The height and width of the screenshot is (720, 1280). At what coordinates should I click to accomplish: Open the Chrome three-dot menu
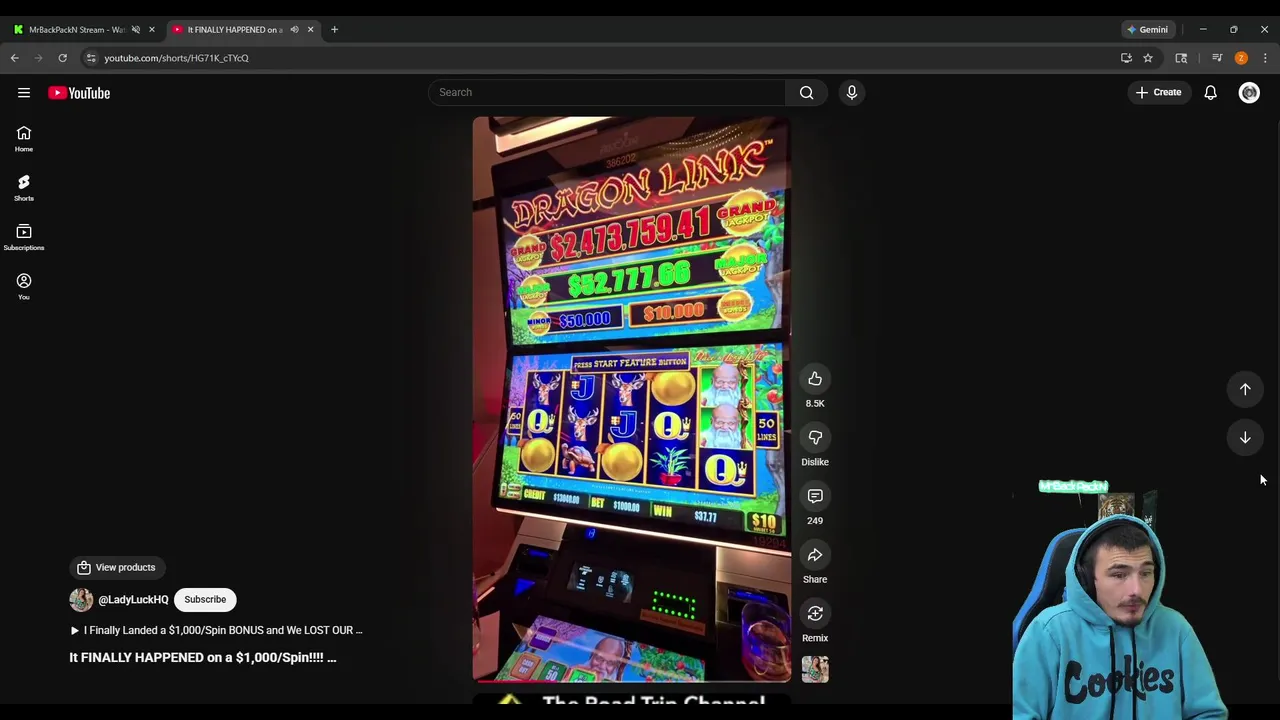[1265, 58]
